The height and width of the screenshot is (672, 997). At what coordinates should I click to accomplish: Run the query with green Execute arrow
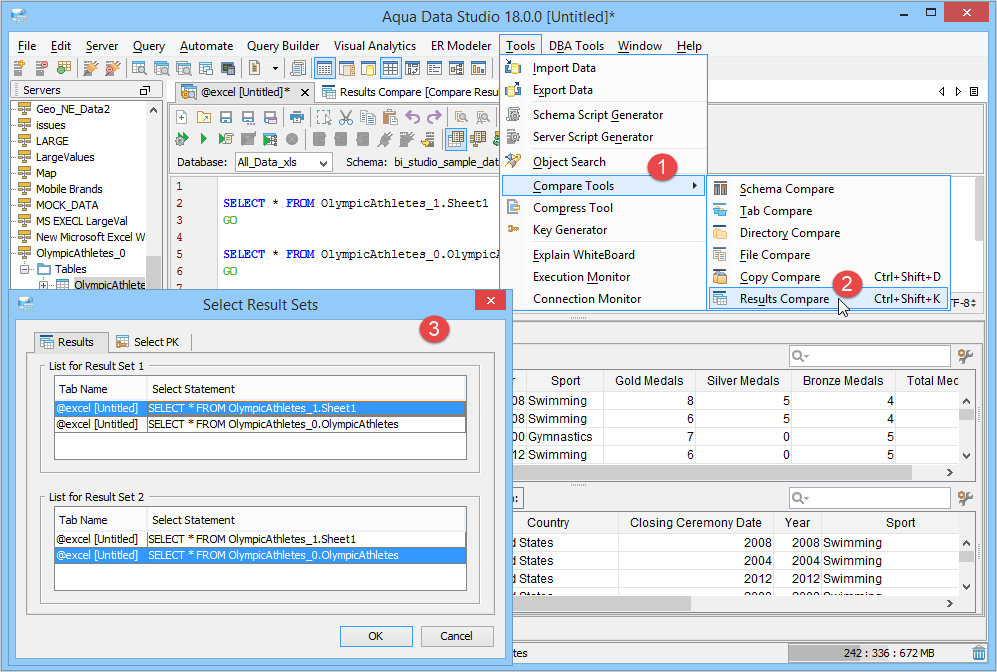click(203, 139)
